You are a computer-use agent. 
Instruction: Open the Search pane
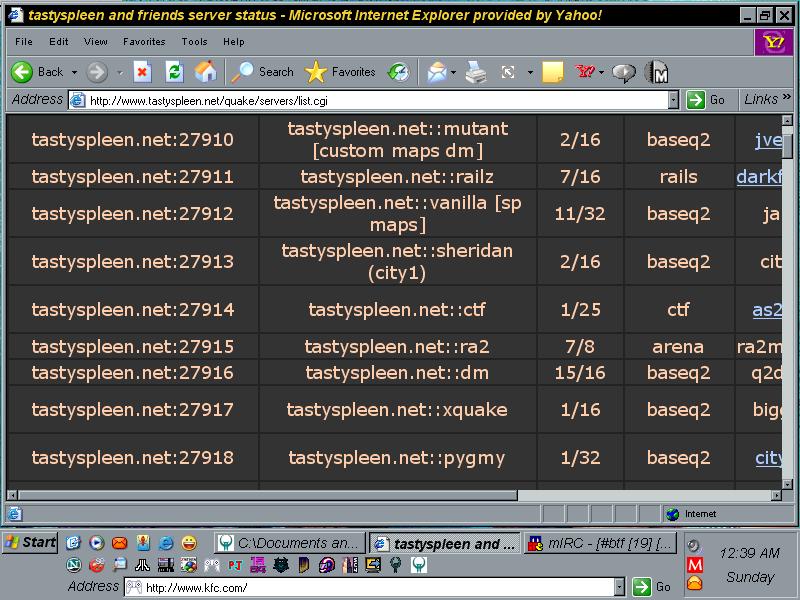coord(262,72)
